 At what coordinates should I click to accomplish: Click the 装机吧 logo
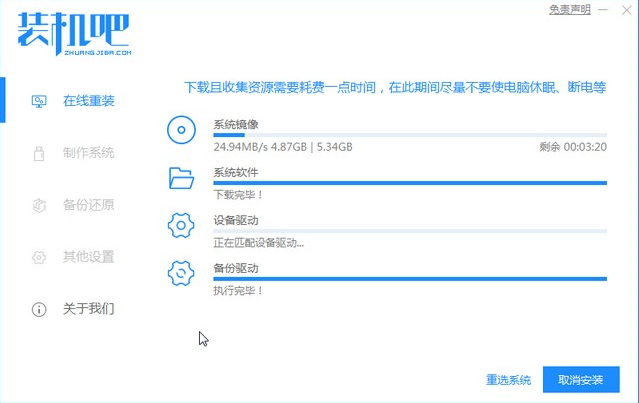pos(72,32)
